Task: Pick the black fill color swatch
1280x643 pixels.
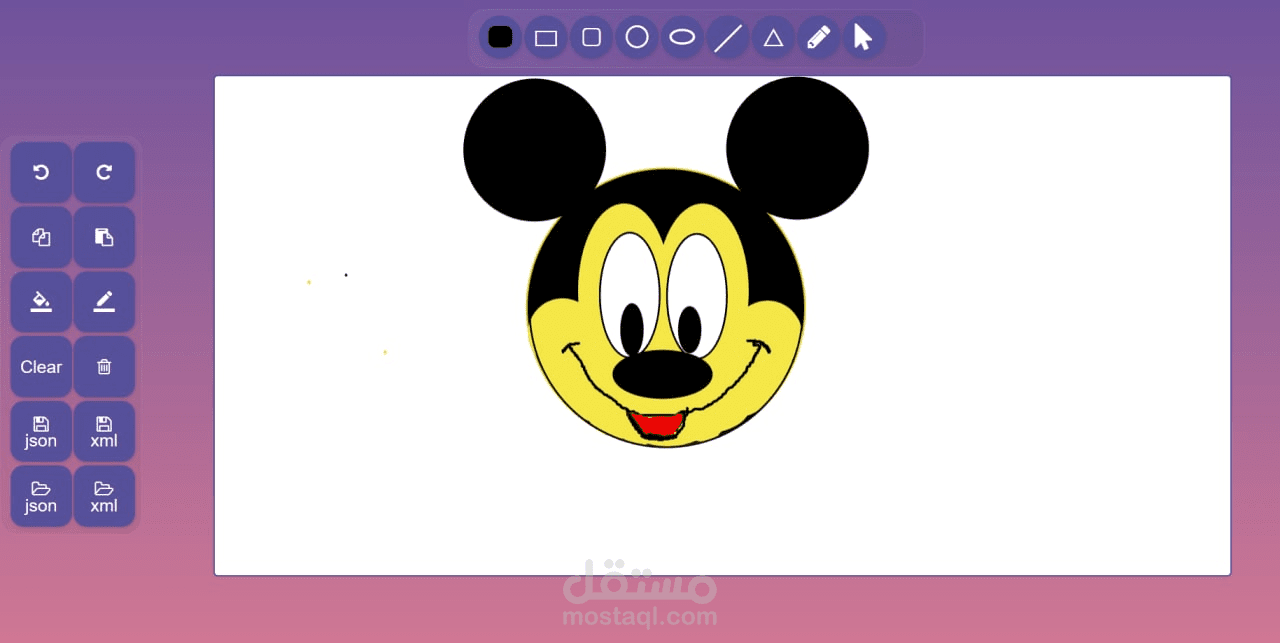Action: pyautogui.click(x=500, y=37)
